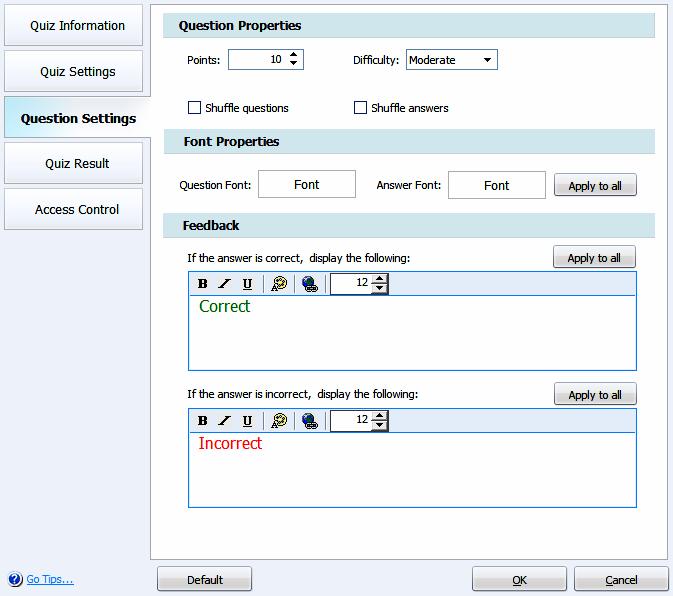
Task: Open the Go Tips link
Action: (50, 579)
